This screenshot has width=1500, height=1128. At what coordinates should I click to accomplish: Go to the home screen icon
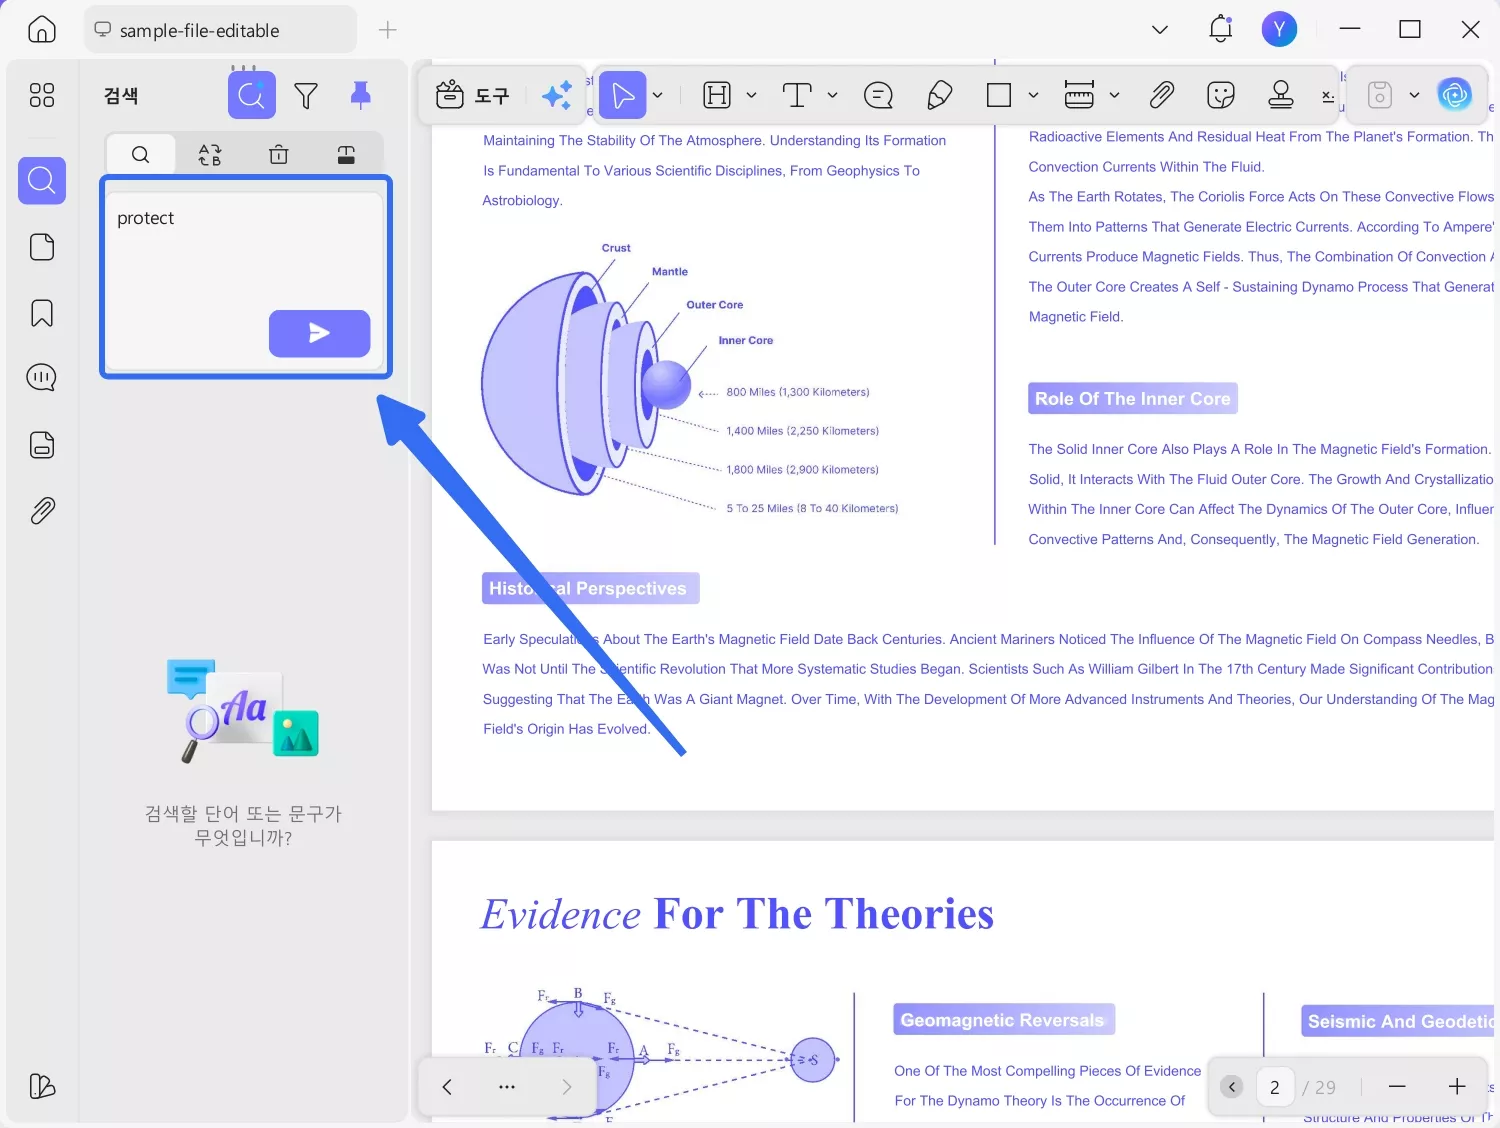42,30
